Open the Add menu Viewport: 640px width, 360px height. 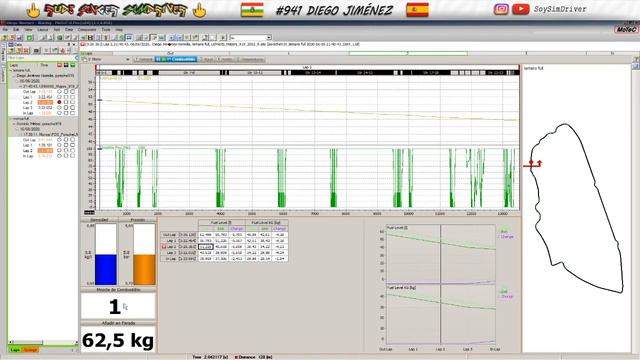tap(57, 30)
